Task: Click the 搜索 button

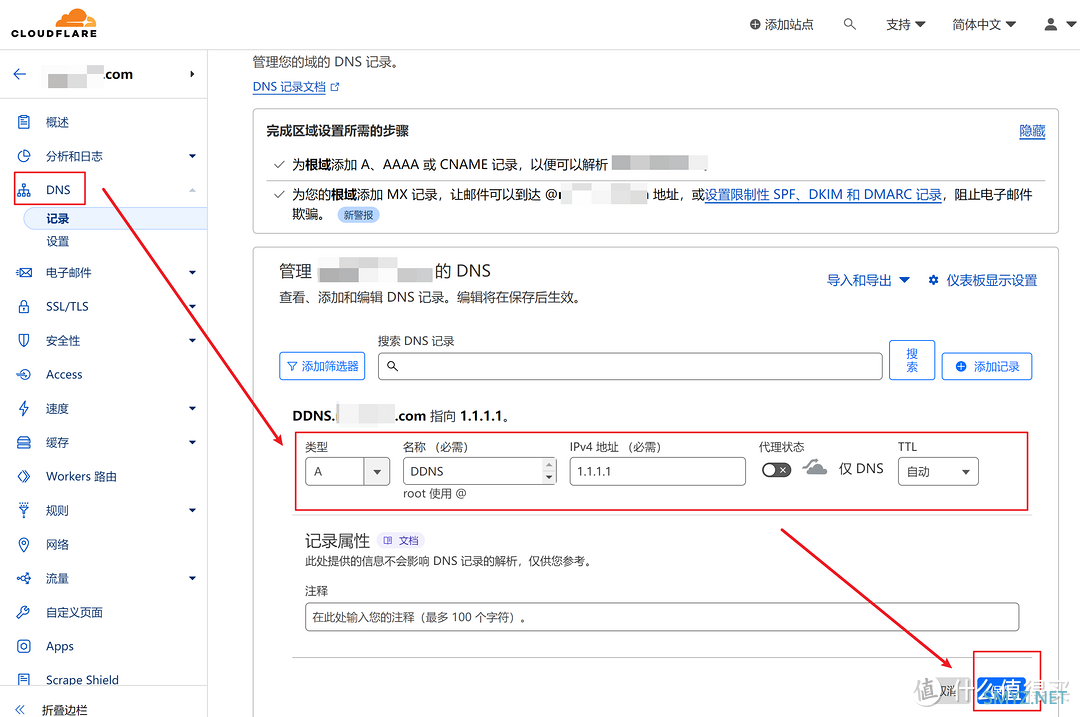Action: (x=912, y=360)
